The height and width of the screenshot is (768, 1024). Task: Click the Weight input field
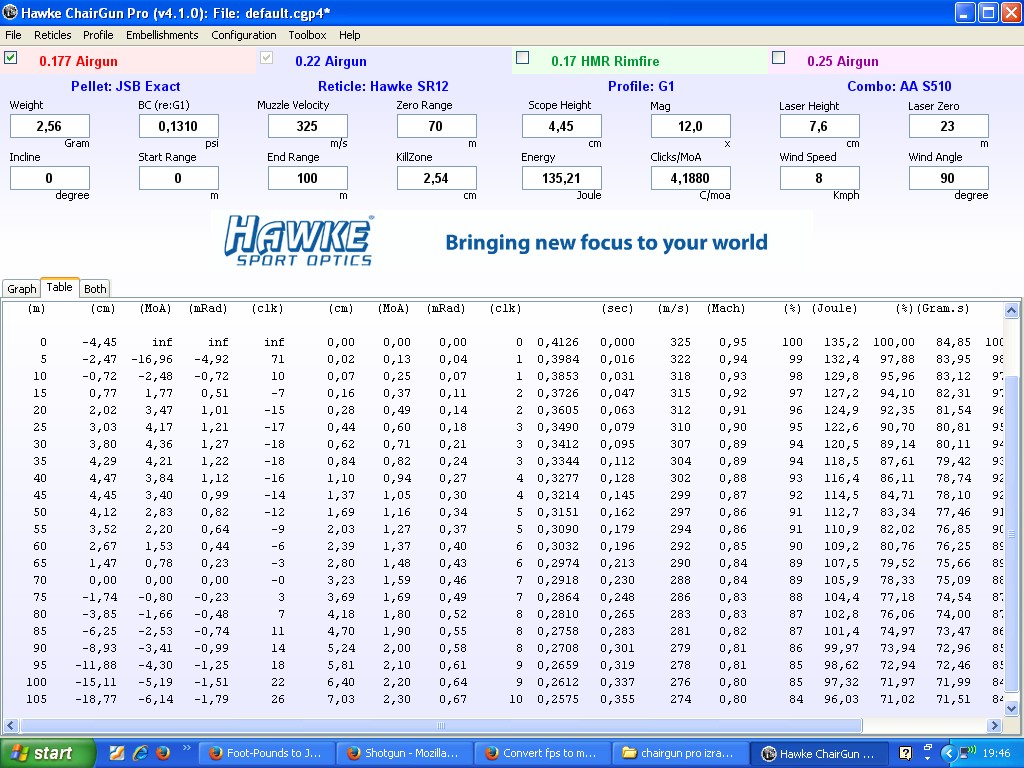pos(50,126)
